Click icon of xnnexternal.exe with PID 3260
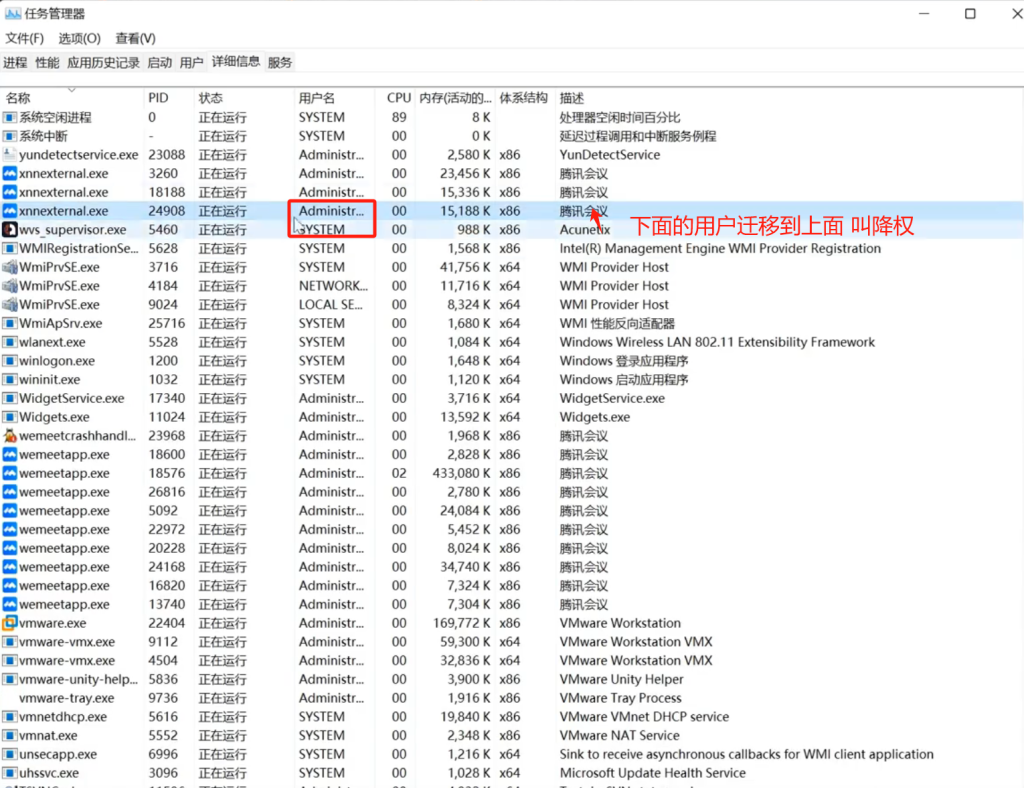1024x788 pixels. [9, 174]
